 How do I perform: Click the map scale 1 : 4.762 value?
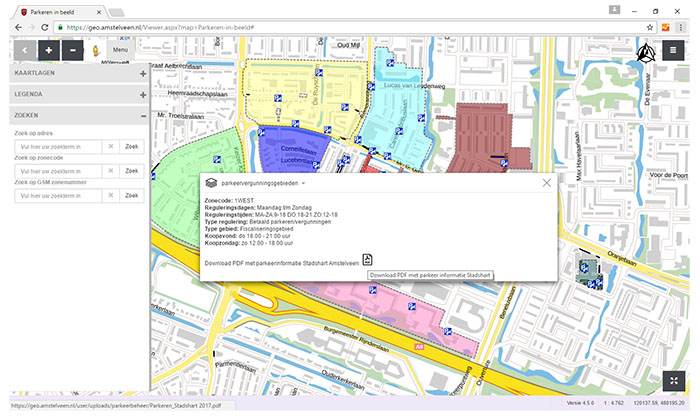click(x=614, y=403)
